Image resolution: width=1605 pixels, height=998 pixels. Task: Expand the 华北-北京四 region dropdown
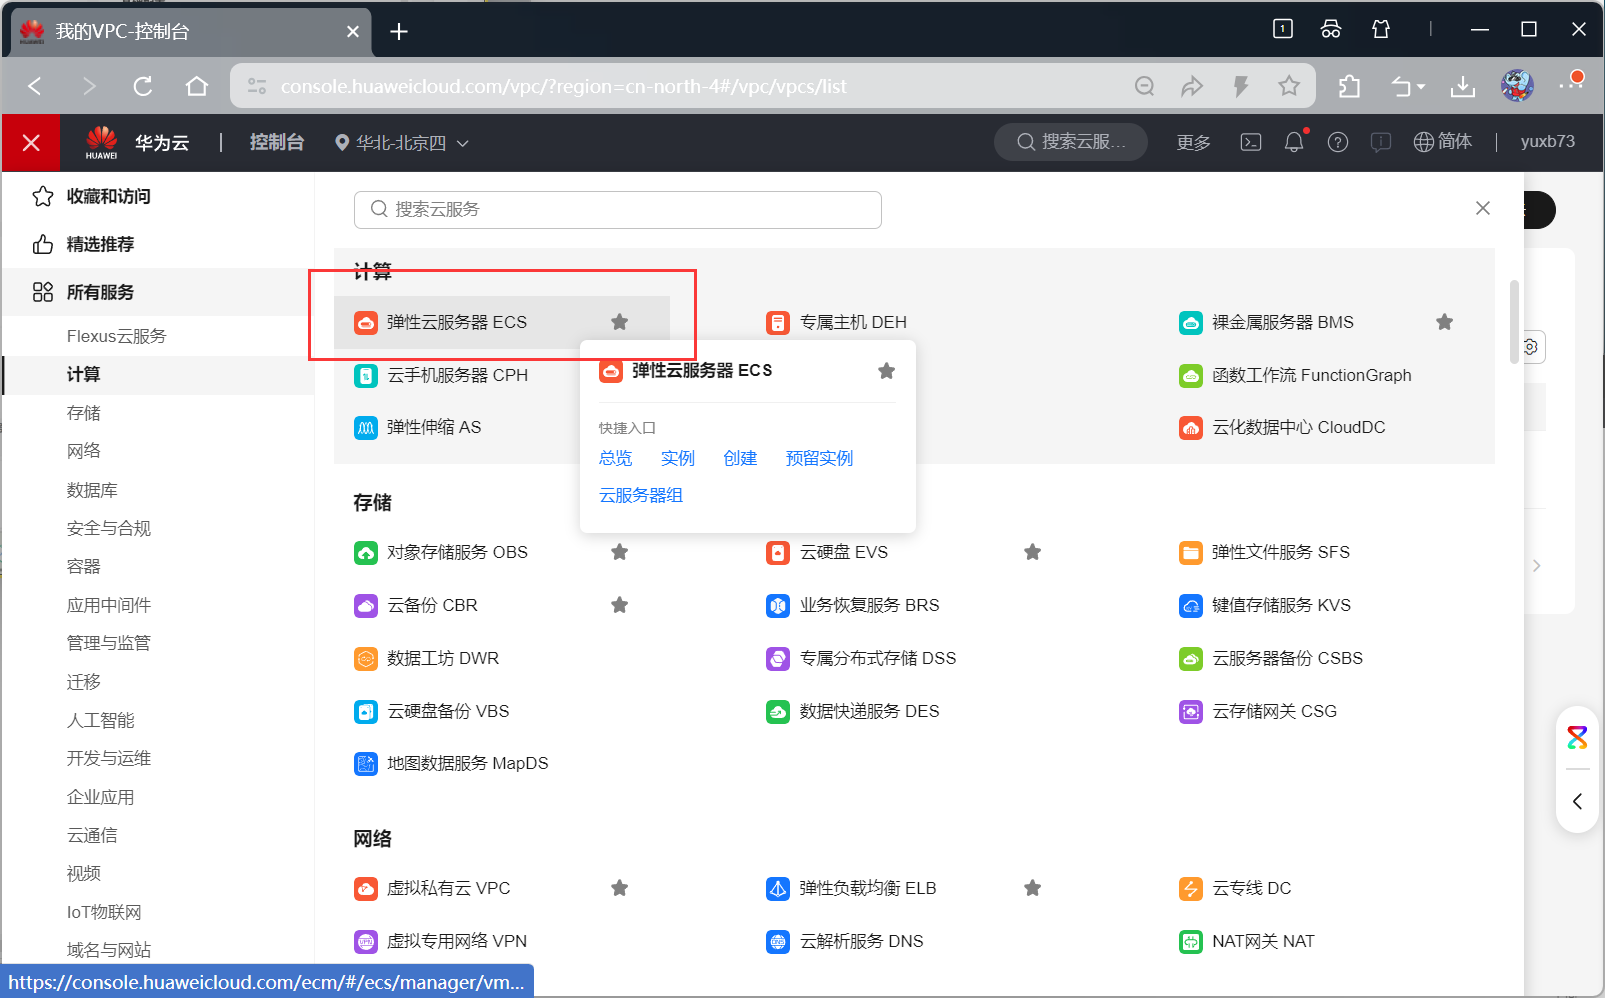click(x=402, y=143)
